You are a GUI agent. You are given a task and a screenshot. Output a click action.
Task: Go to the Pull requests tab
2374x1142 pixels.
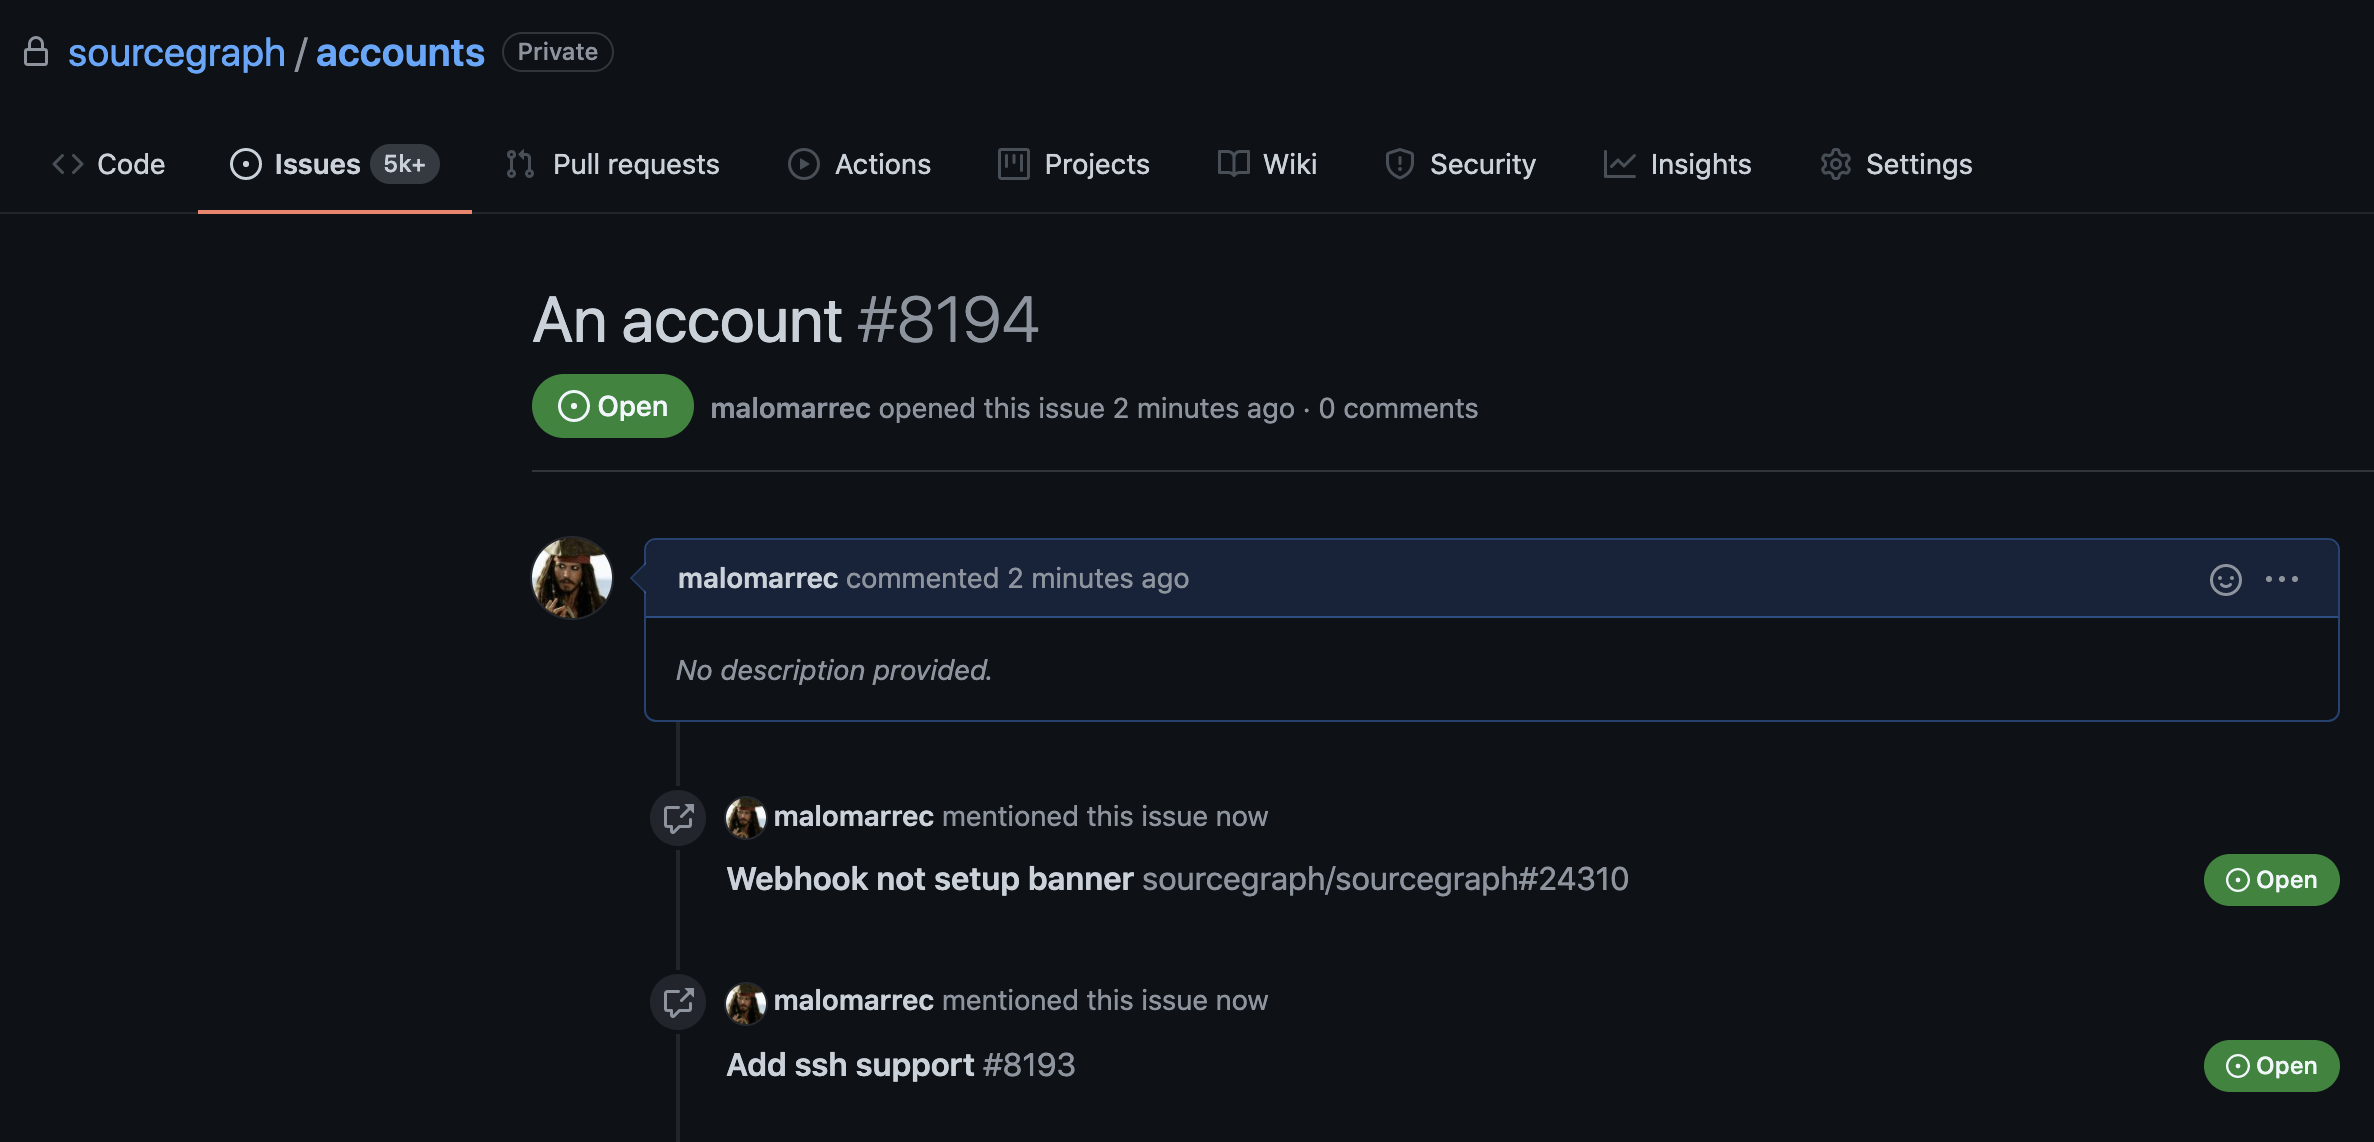tap(612, 164)
